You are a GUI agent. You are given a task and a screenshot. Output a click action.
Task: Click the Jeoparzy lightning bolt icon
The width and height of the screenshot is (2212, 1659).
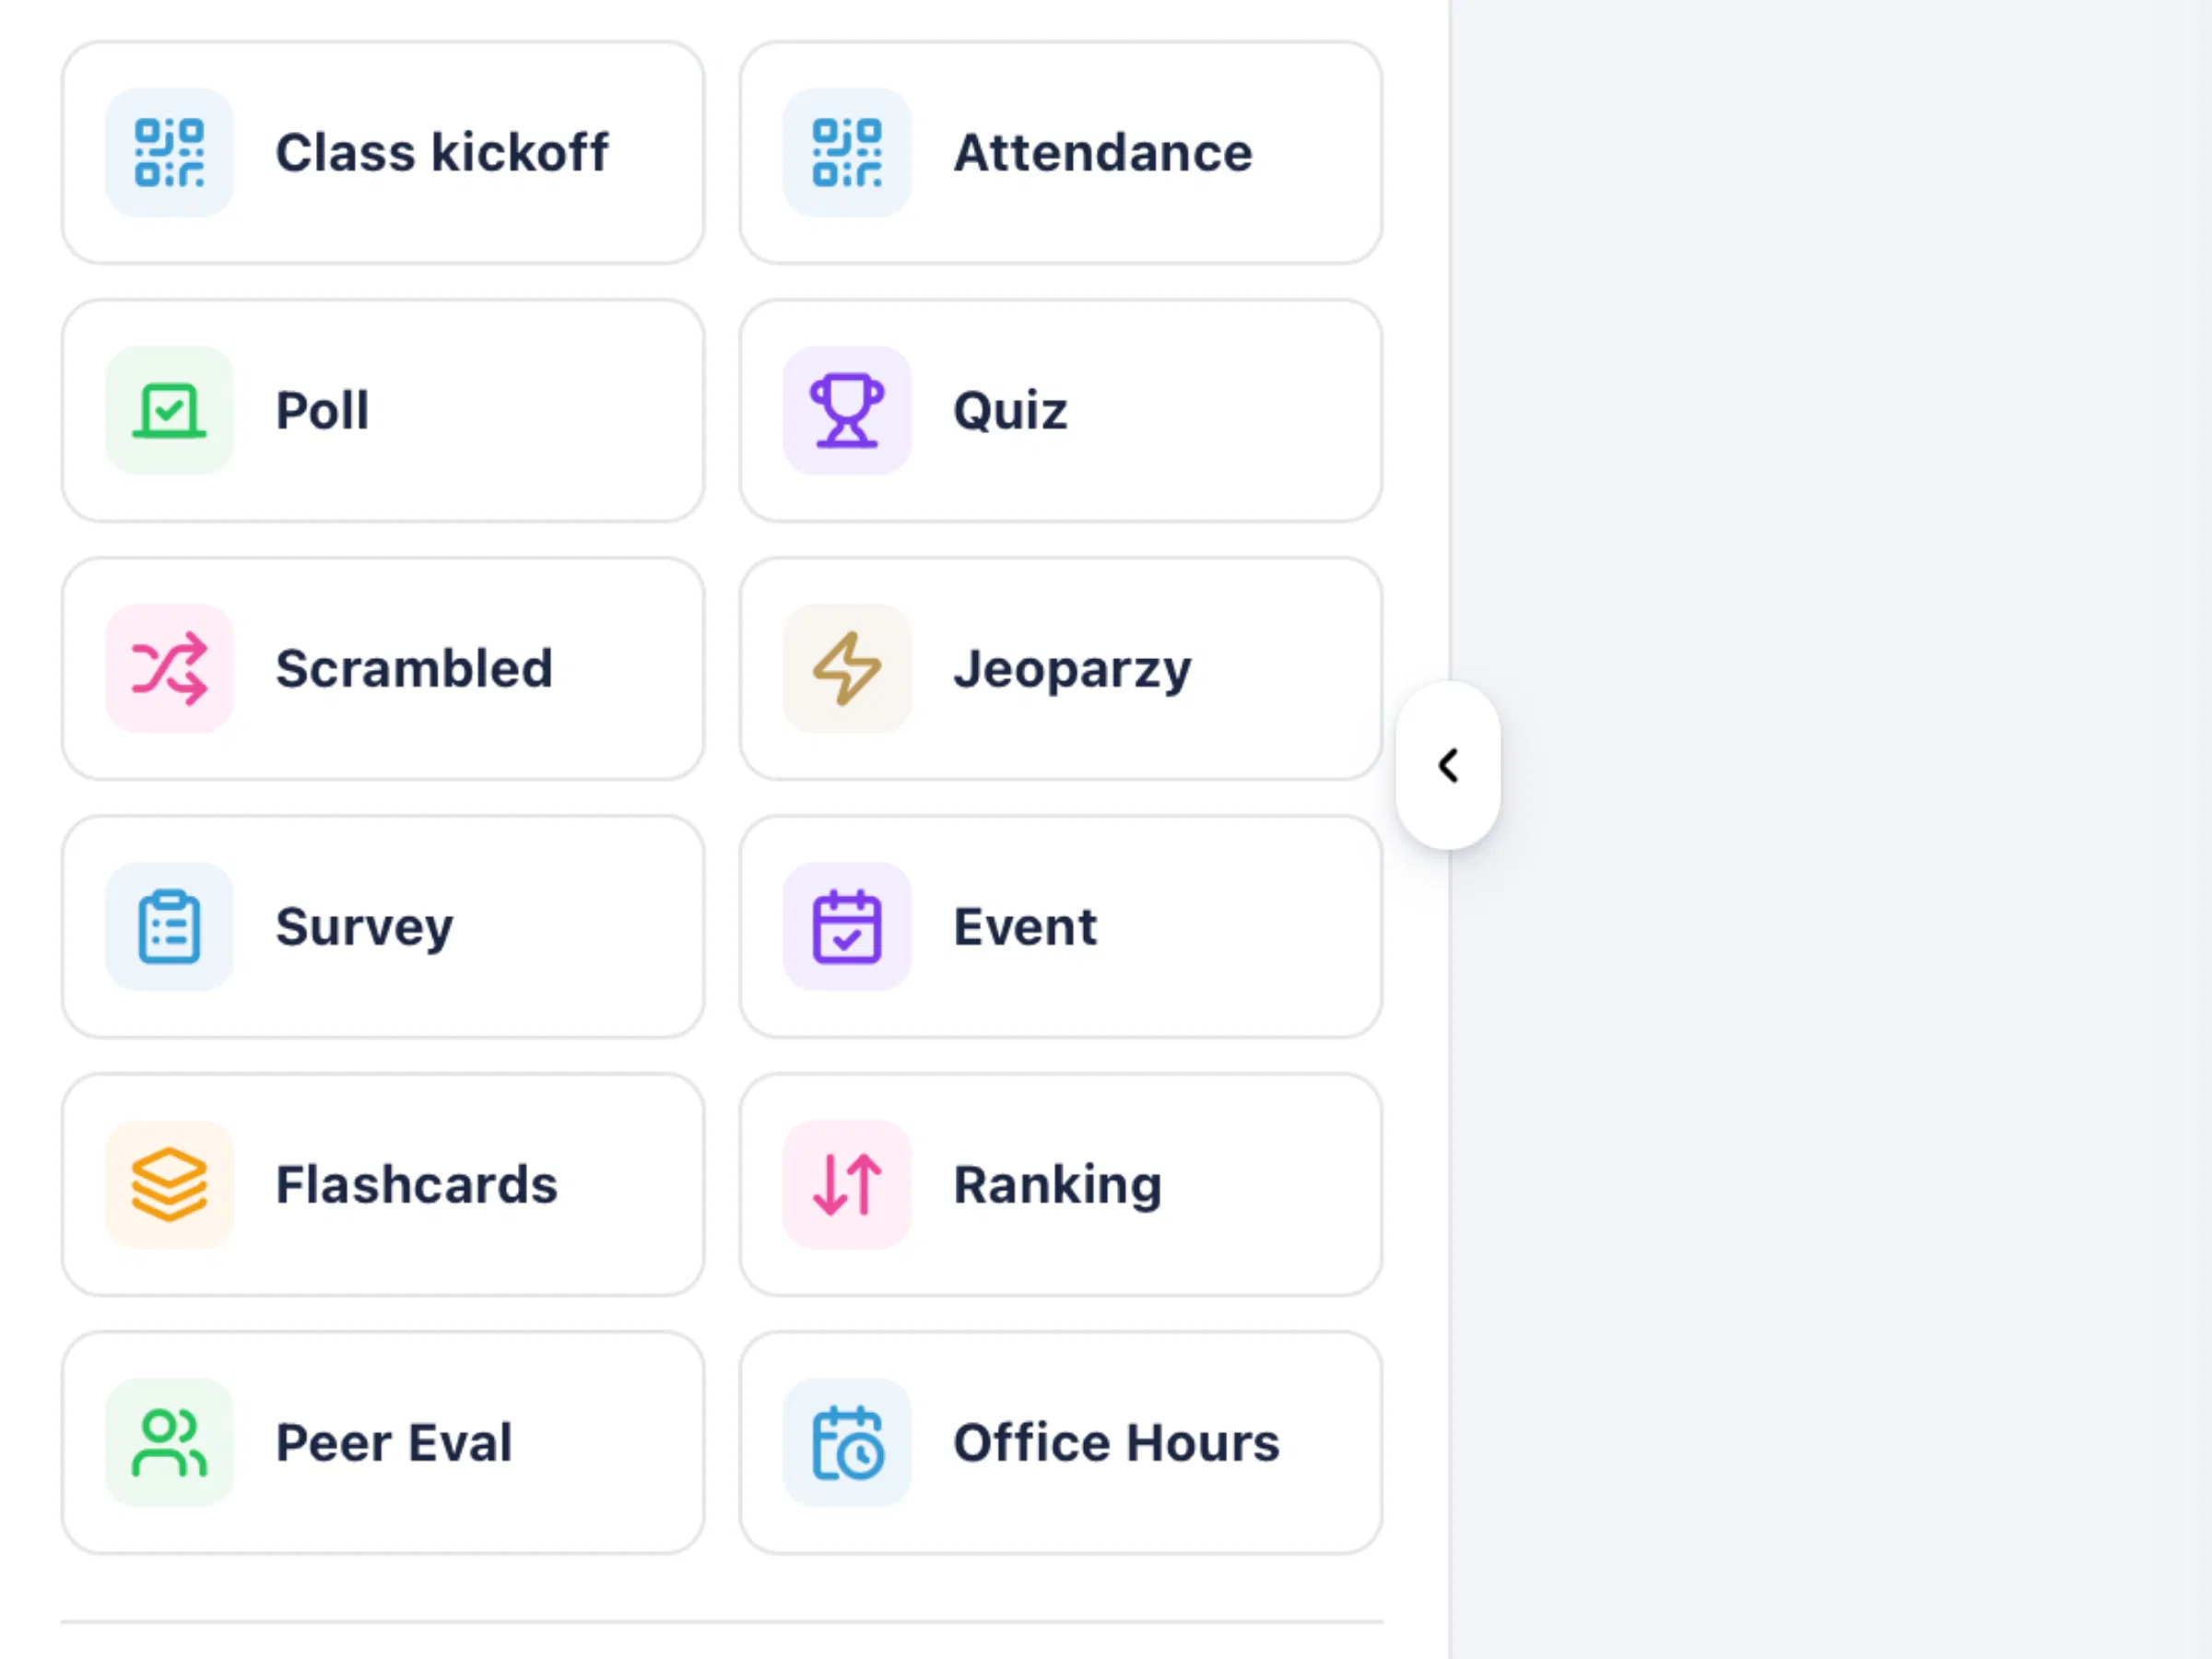coord(847,668)
